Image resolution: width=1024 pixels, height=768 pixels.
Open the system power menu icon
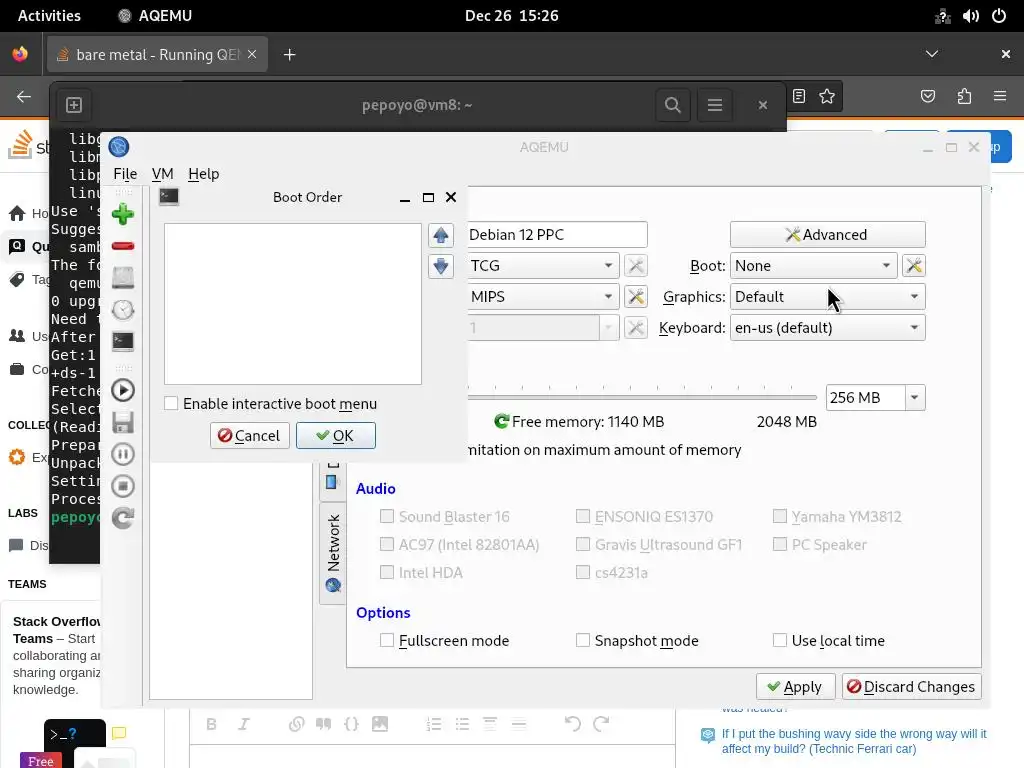(999, 16)
